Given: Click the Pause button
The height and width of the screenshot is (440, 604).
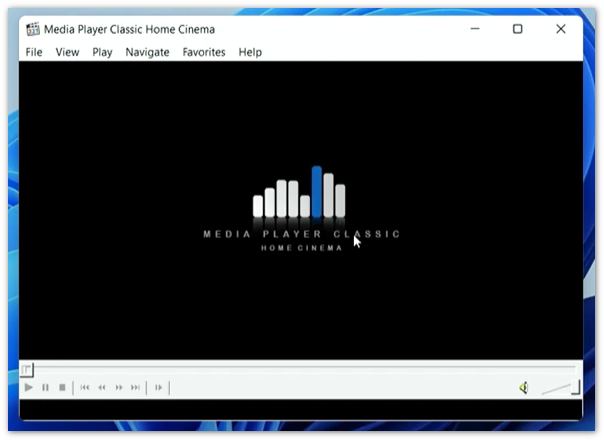Looking at the screenshot, I should pyautogui.click(x=45, y=387).
